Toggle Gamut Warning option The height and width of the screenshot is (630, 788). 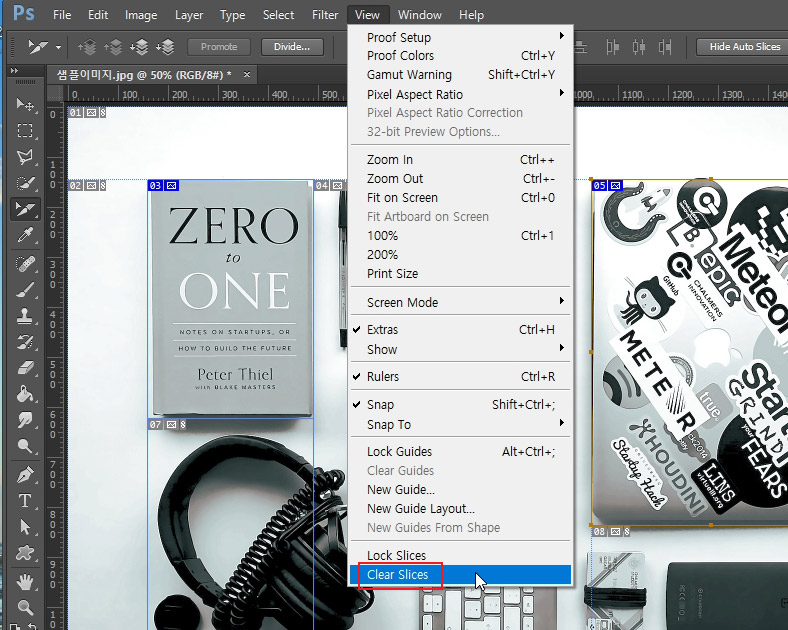point(460,75)
